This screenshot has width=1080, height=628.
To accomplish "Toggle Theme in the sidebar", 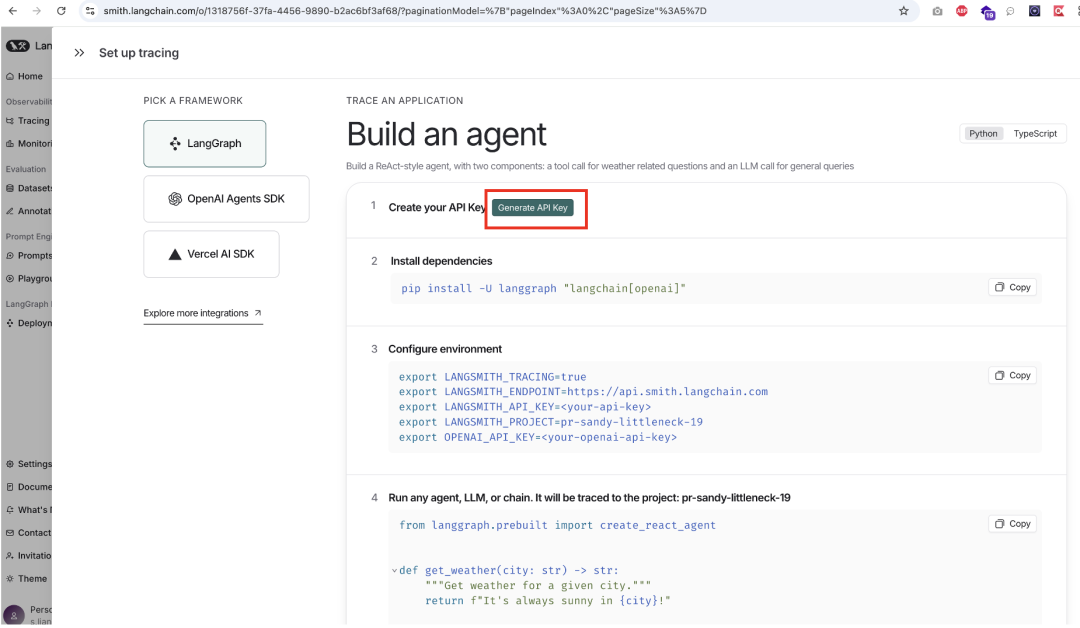I will 26,578.
